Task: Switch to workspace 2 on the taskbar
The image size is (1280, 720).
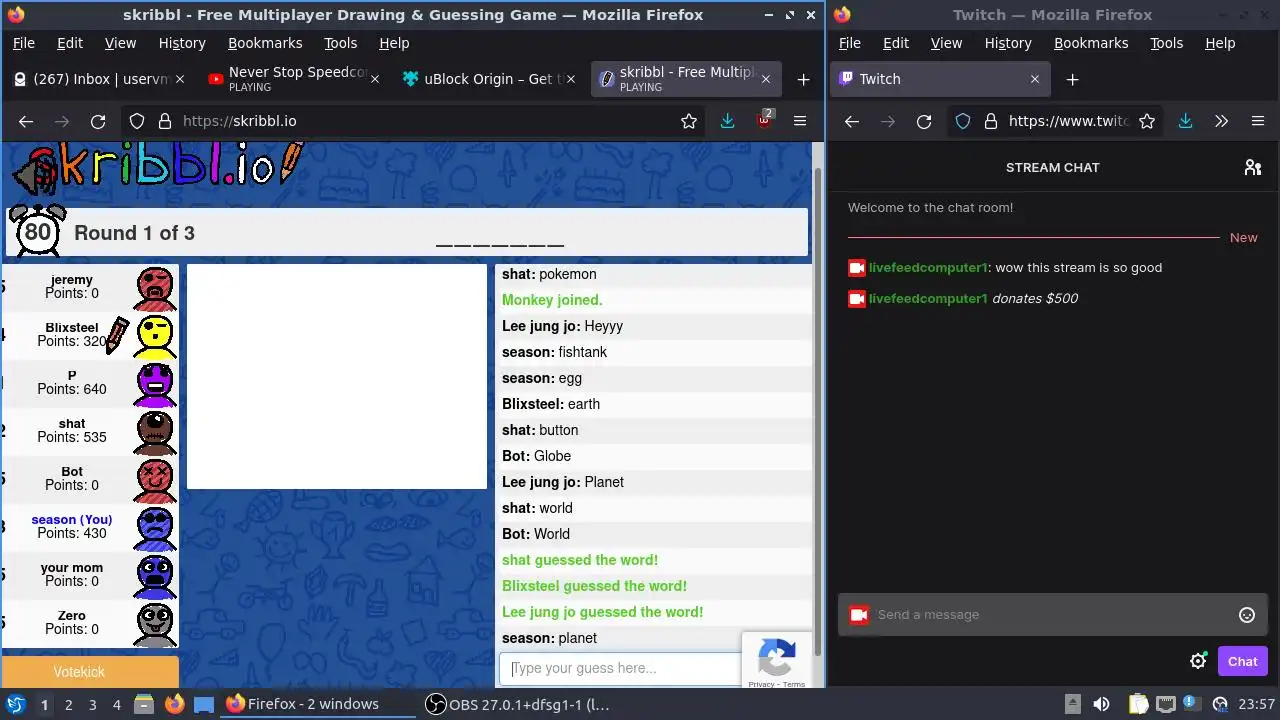Action: pos(68,704)
